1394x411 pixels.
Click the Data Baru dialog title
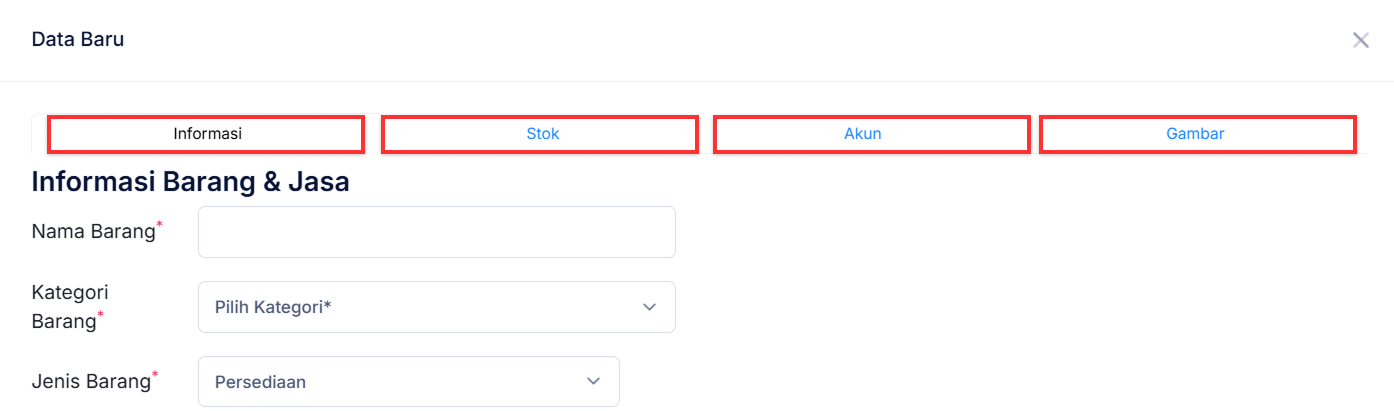tap(78, 40)
